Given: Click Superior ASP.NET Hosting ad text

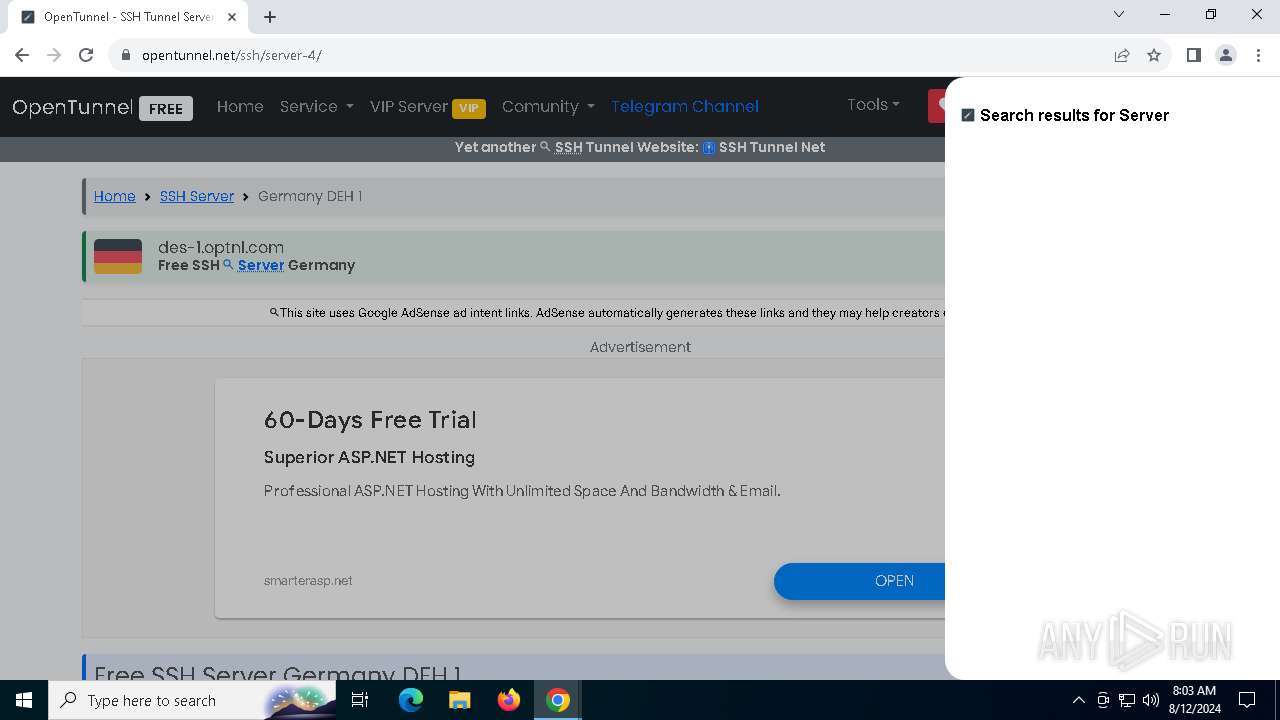Looking at the screenshot, I should tap(369, 457).
